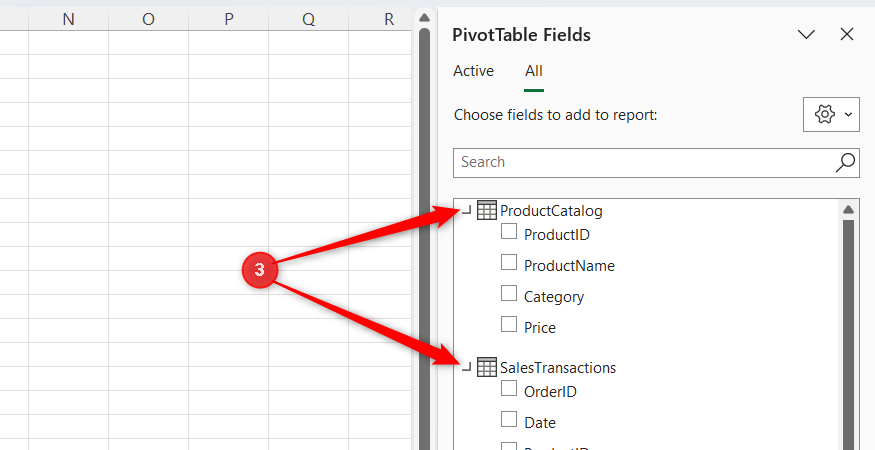Select column O header
Screen dimensions: 875x450
click(148, 20)
